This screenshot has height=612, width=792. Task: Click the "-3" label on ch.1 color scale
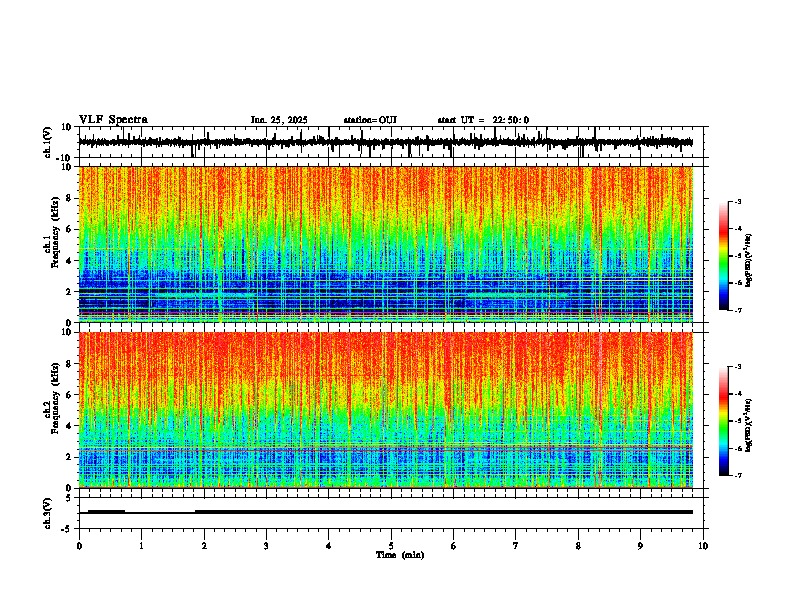coord(737,202)
